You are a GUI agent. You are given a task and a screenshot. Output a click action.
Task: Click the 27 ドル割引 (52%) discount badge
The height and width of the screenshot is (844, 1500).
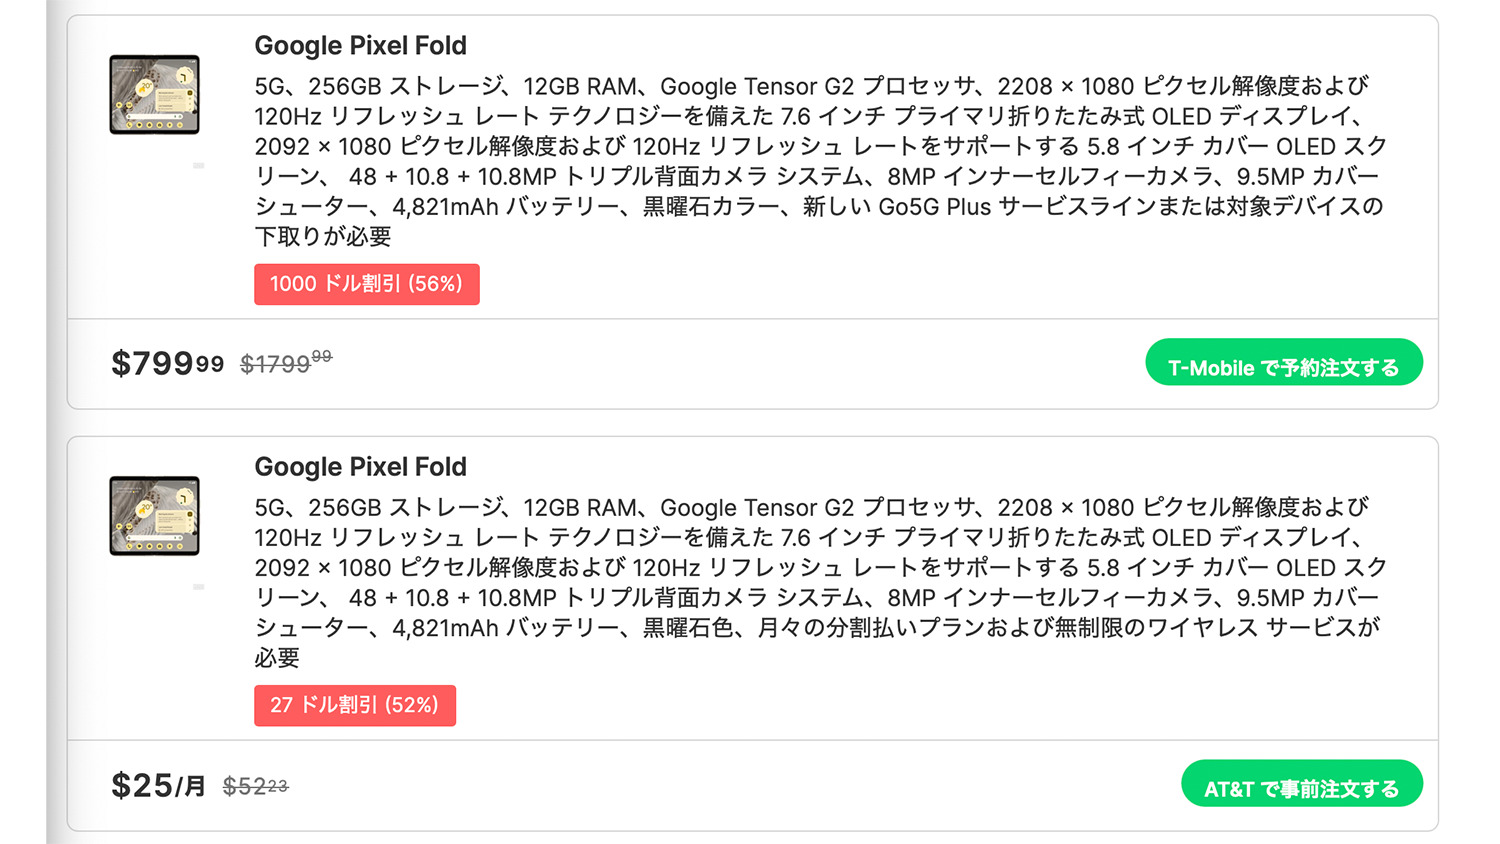click(354, 705)
